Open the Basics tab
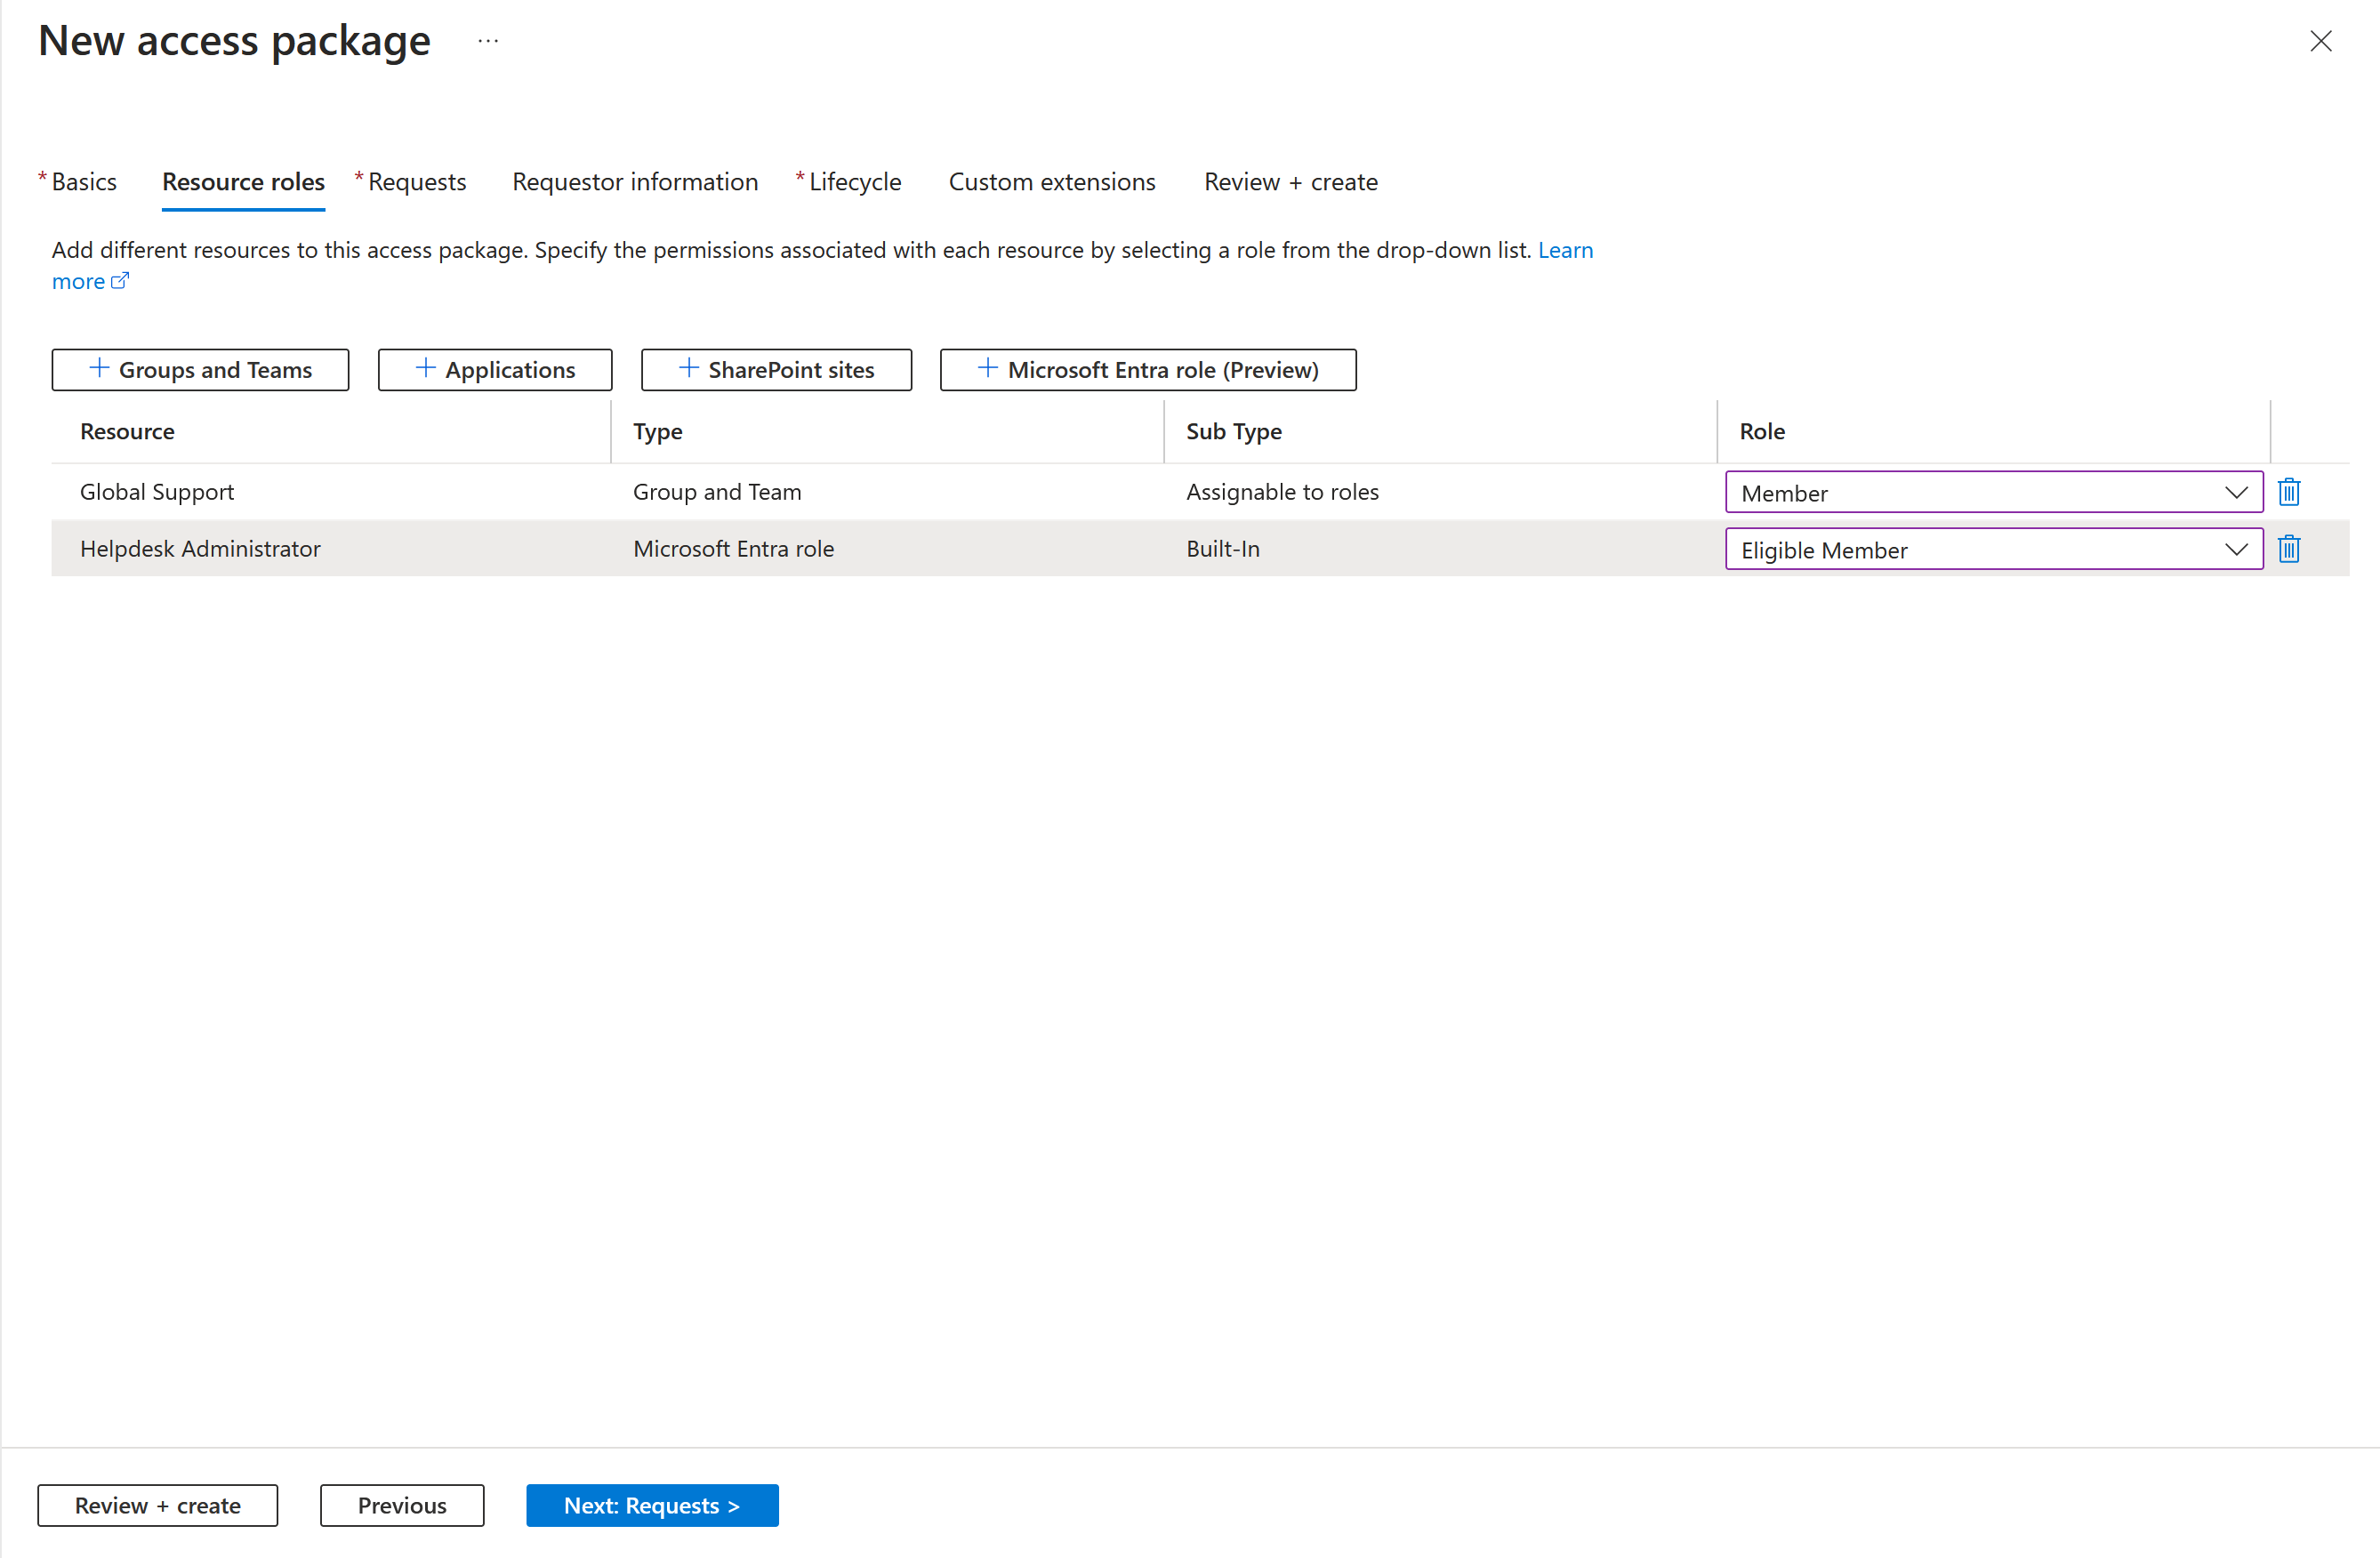This screenshot has height=1558, width=2380. click(x=84, y=181)
